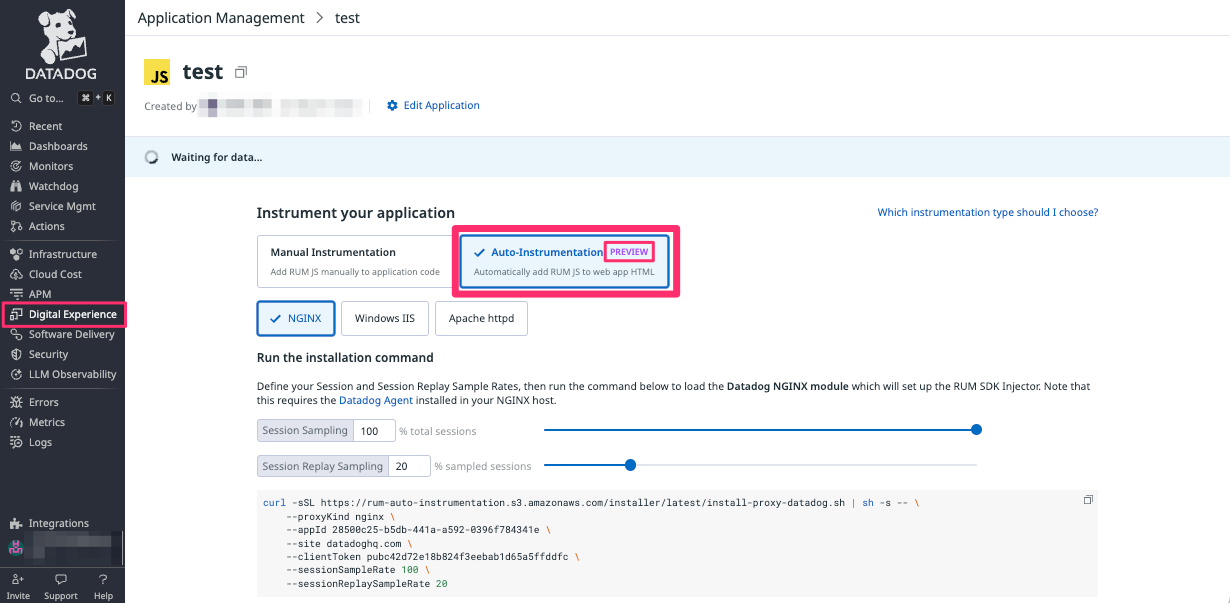Click the Integrations puzzle icon
The image size is (1230, 603).
point(16,523)
